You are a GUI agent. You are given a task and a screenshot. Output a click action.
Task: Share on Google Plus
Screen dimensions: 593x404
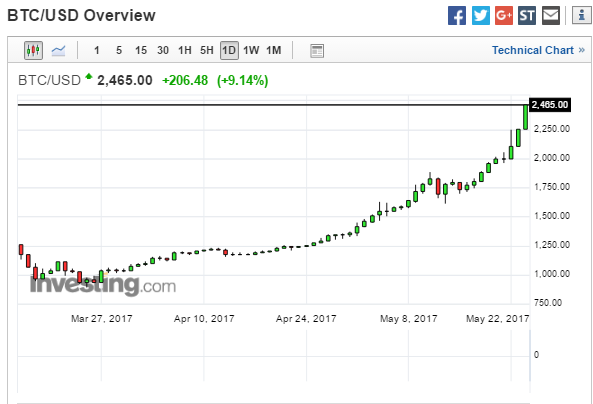(x=504, y=16)
